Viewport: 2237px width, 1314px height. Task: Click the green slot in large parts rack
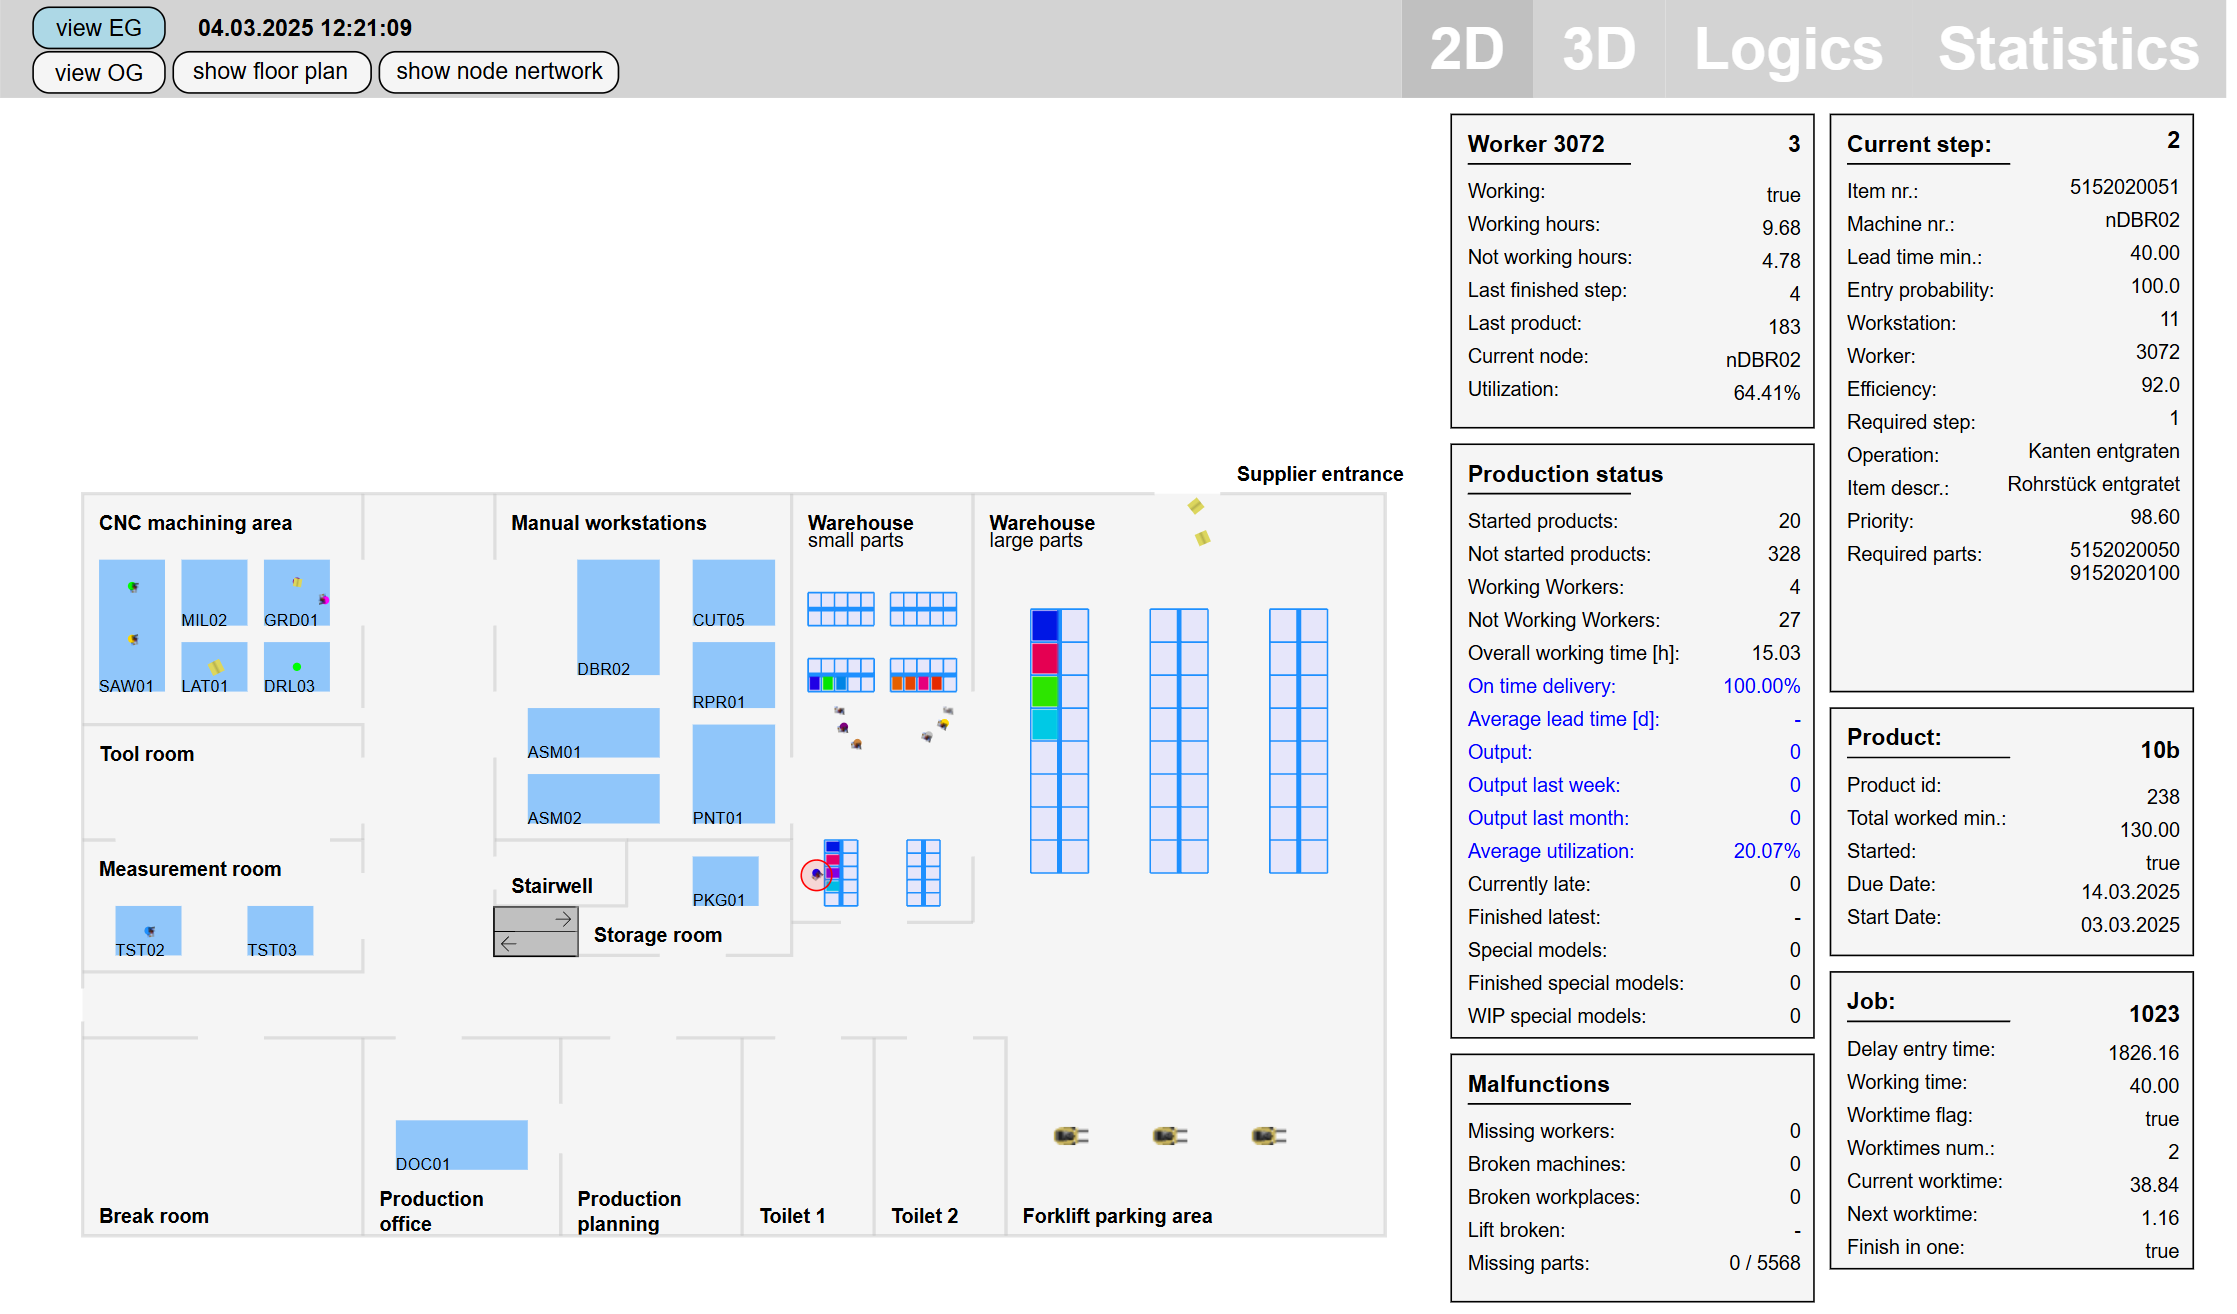point(1045,692)
